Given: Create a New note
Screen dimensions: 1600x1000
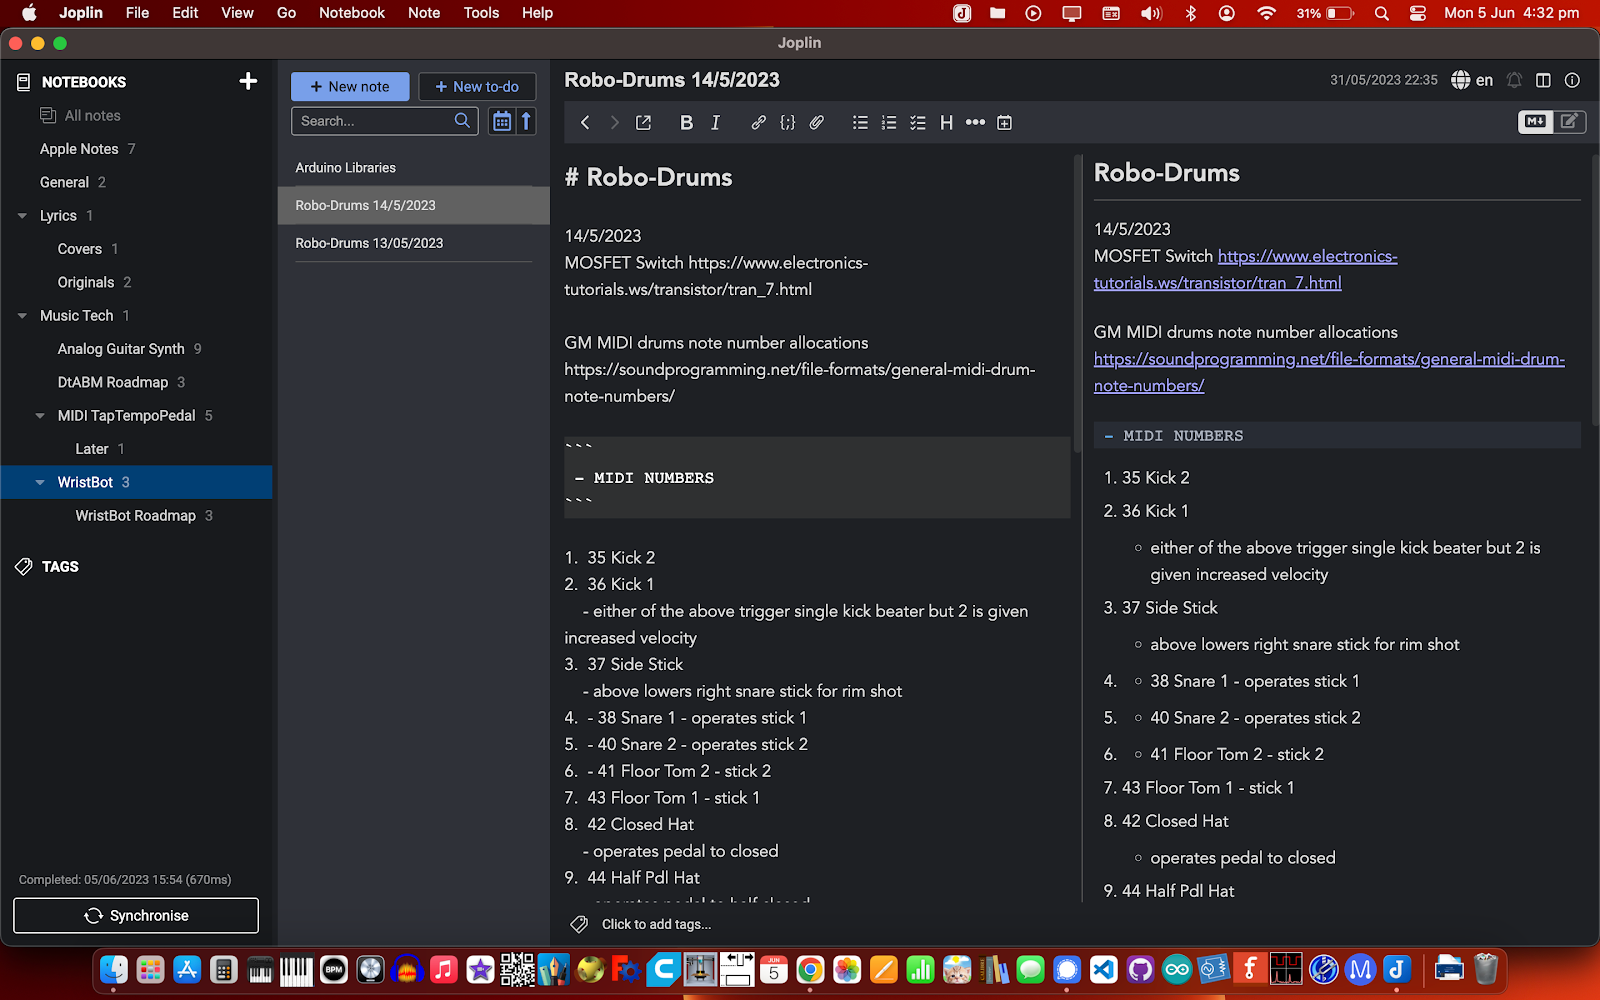Looking at the screenshot, I should point(350,87).
